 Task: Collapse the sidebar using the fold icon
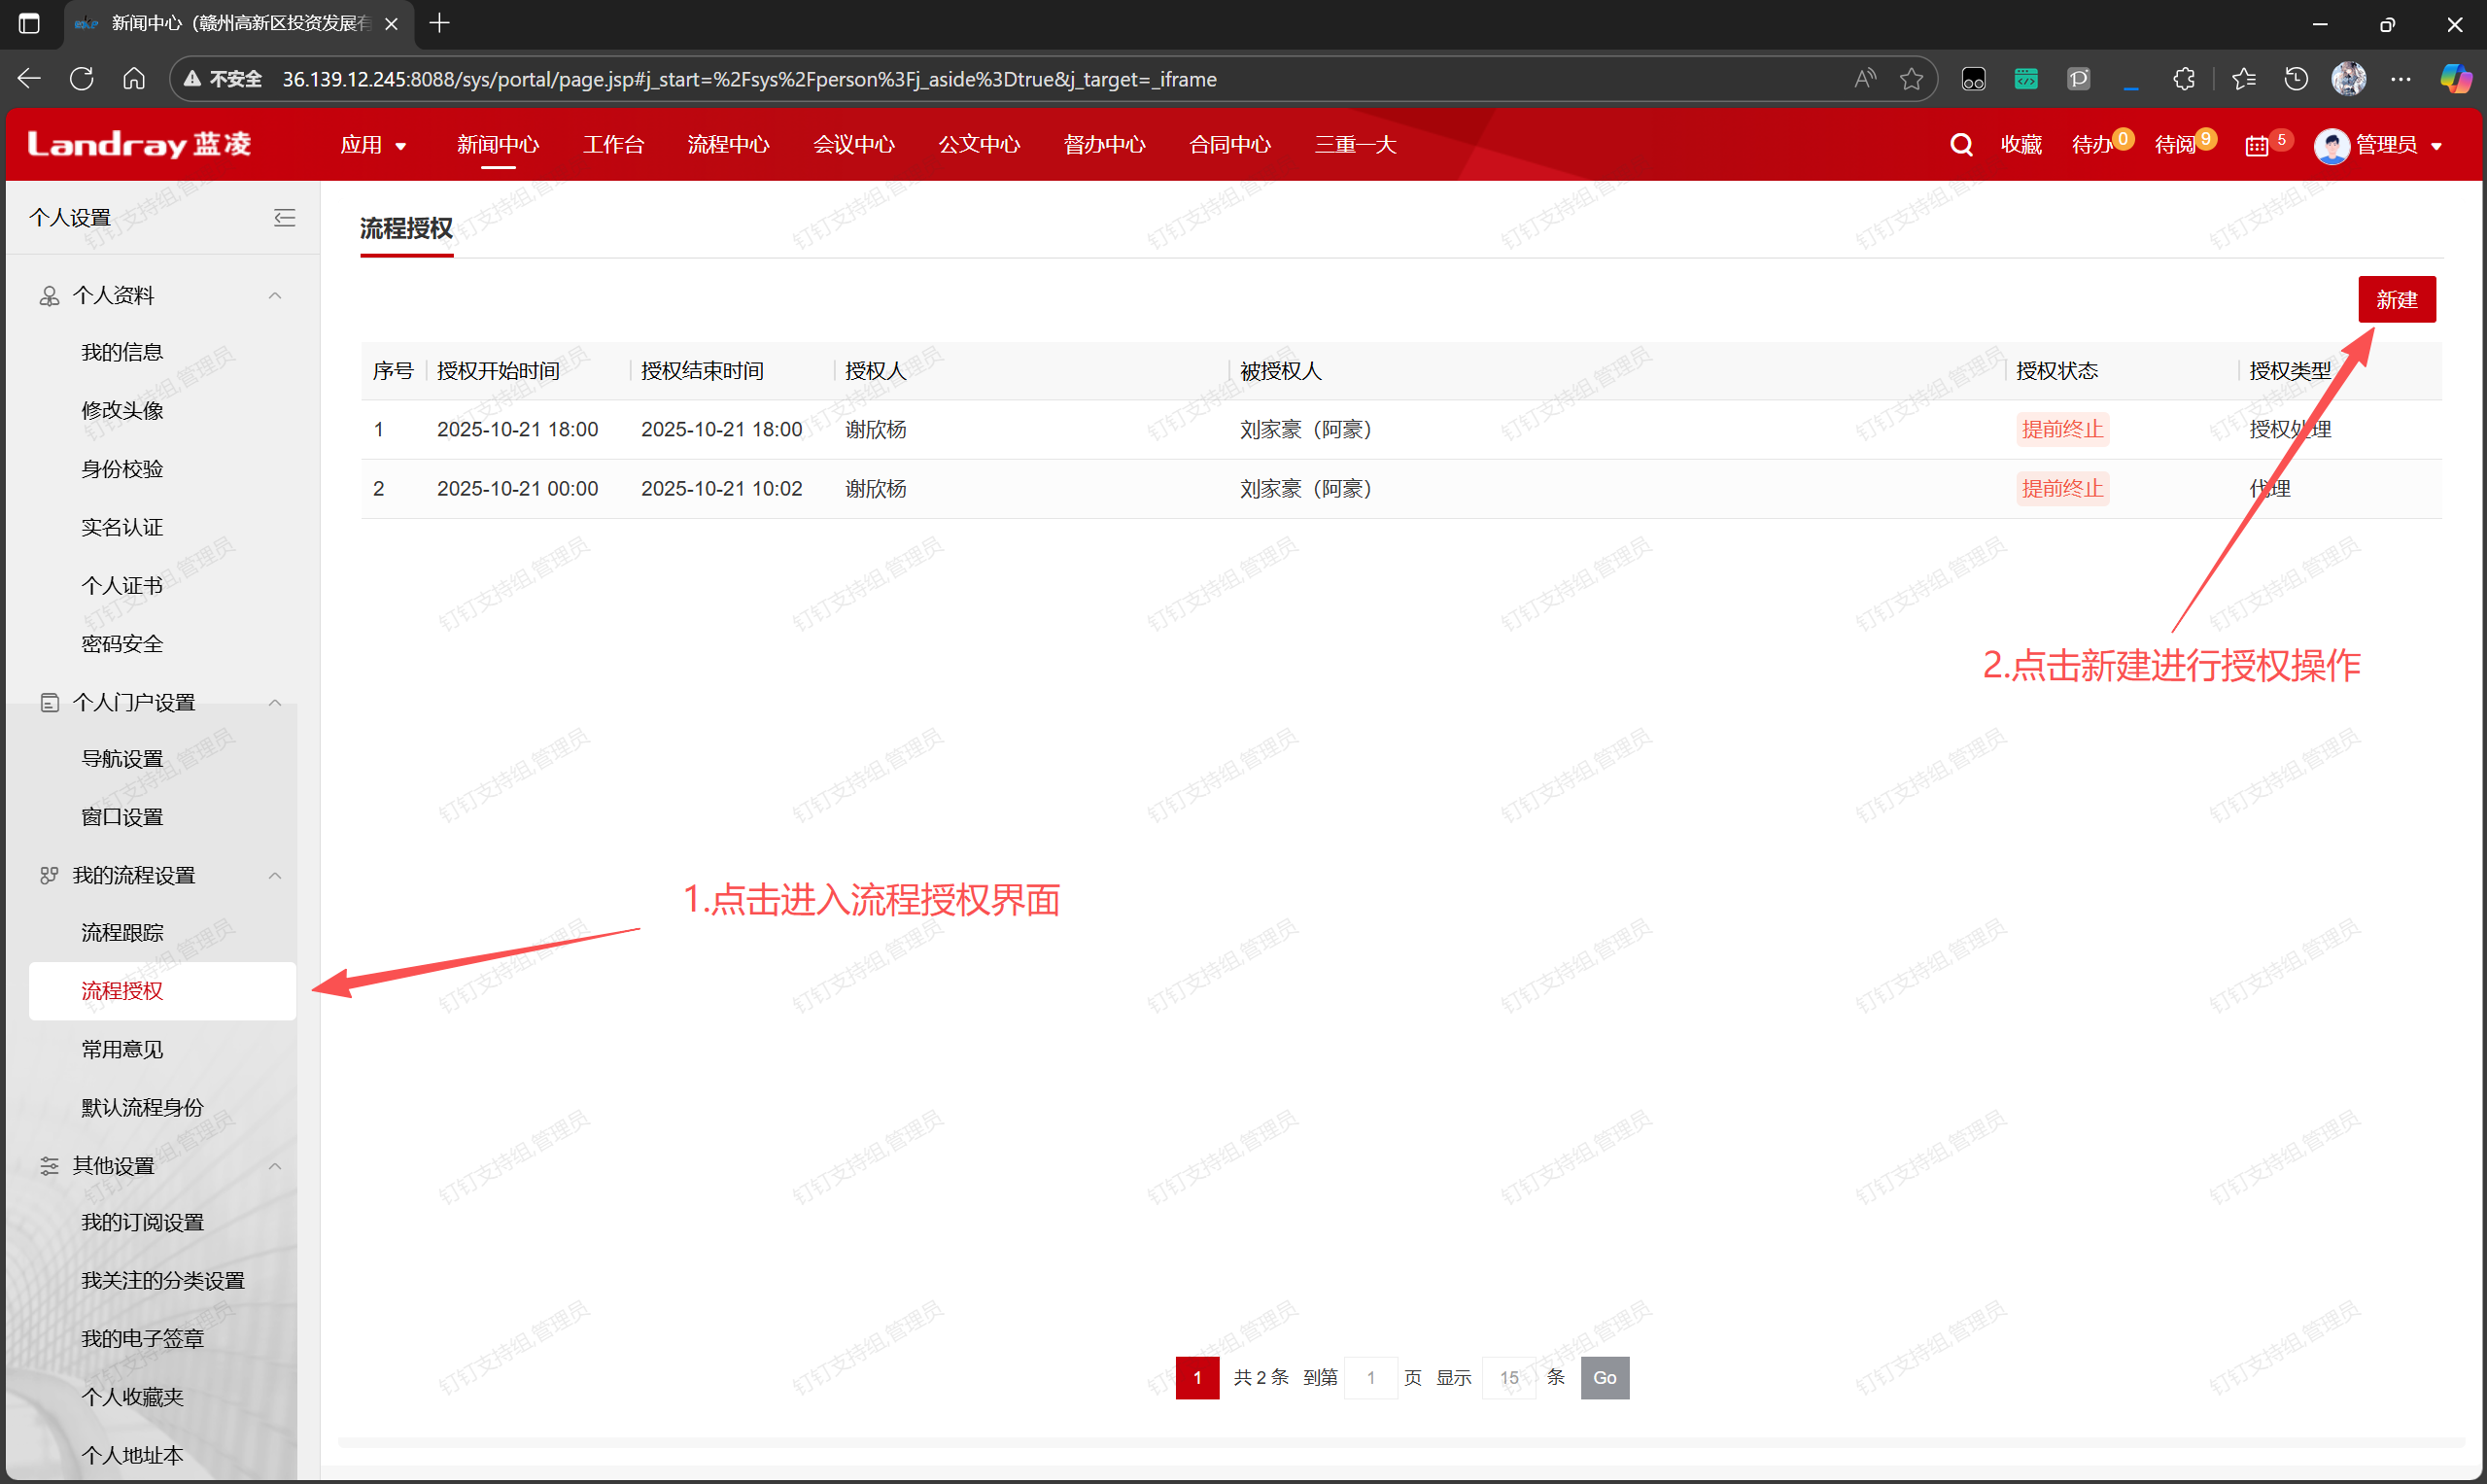pyautogui.click(x=285, y=217)
